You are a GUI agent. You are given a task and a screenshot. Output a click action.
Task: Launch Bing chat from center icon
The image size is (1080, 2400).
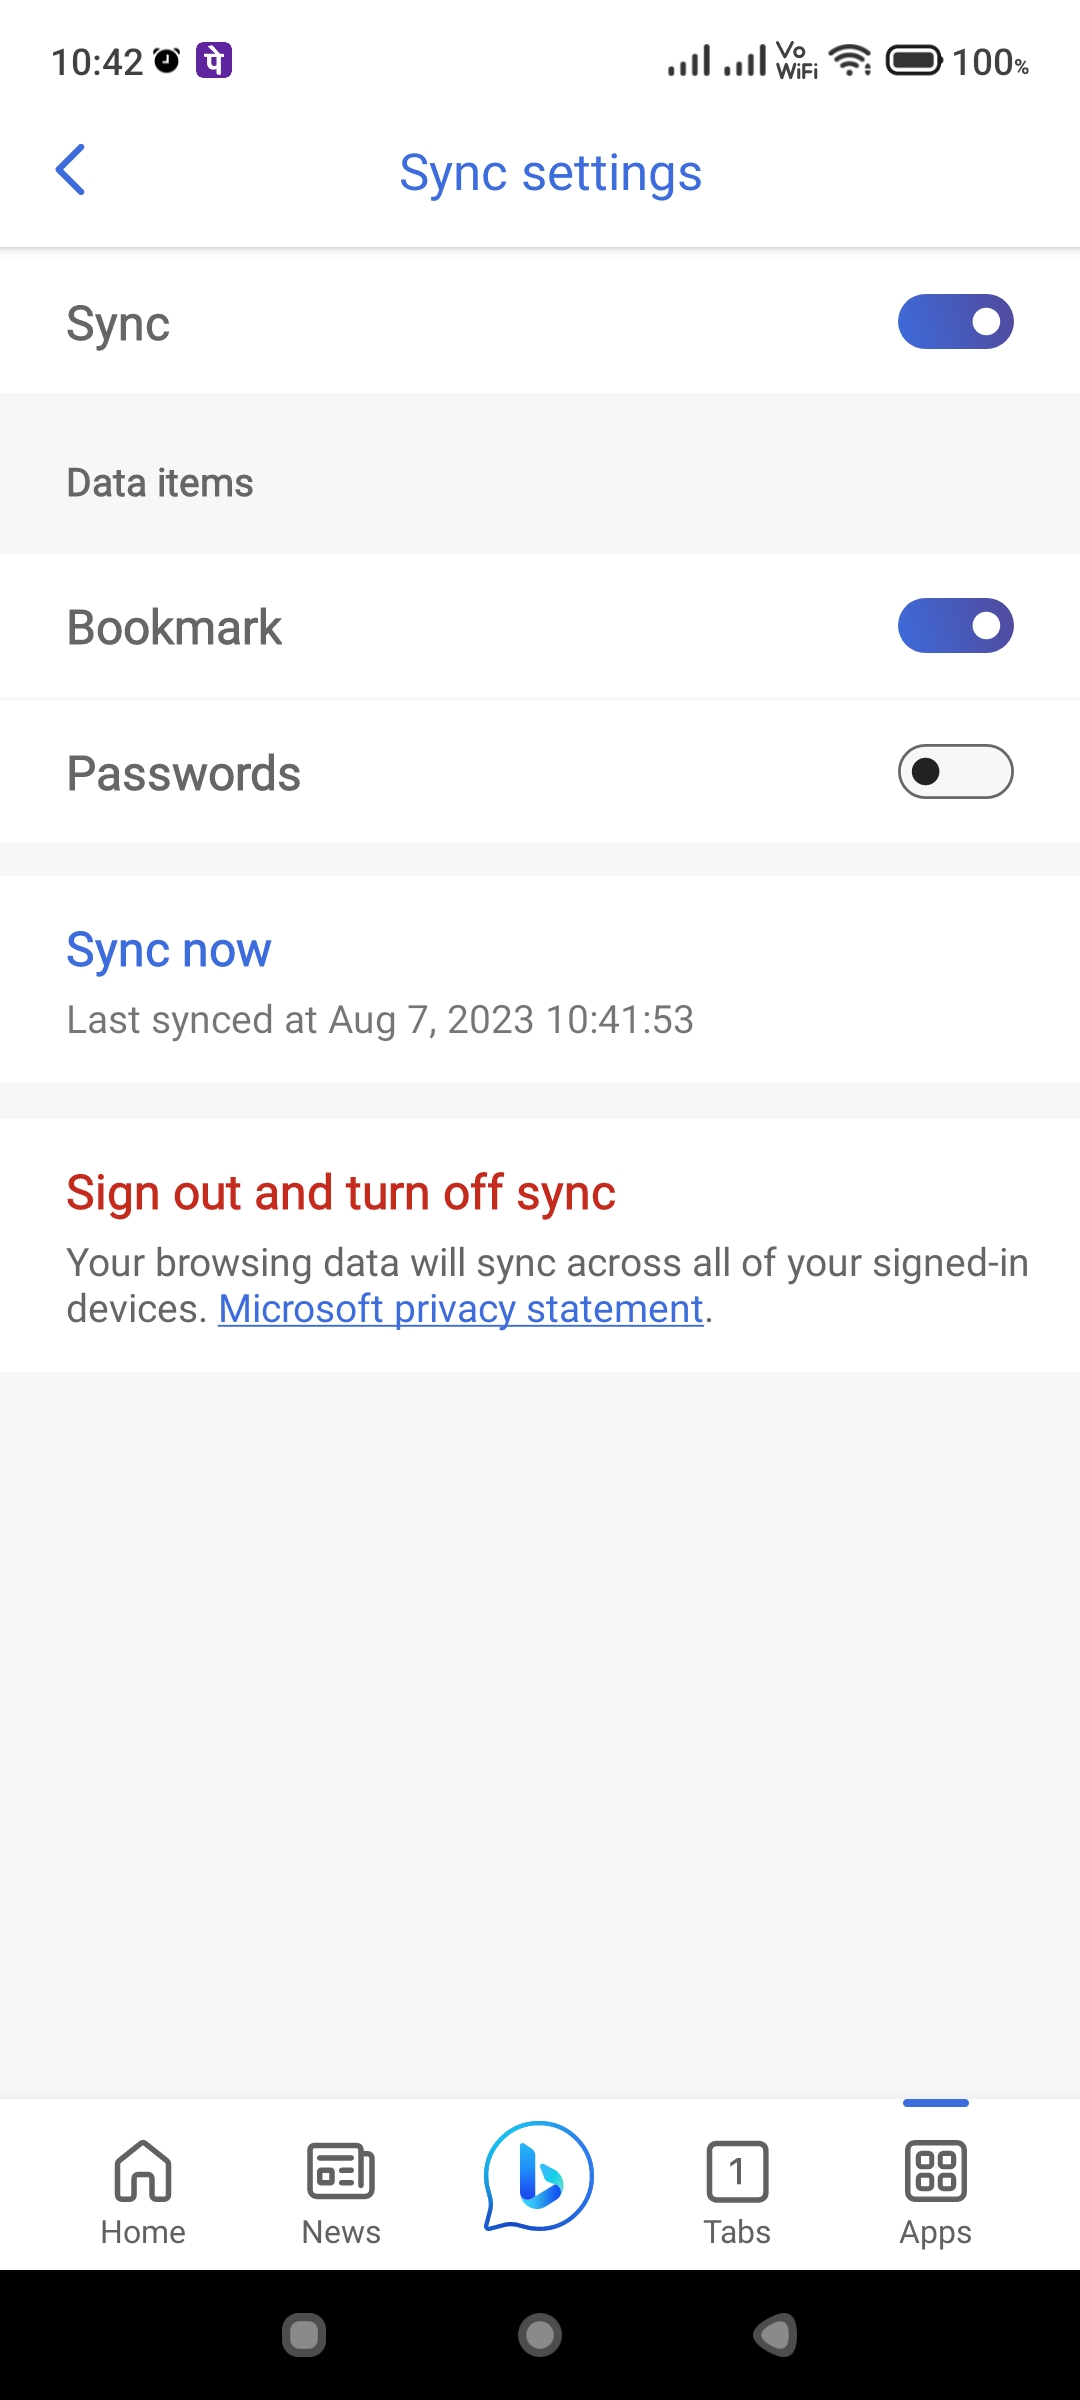point(539,2176)
